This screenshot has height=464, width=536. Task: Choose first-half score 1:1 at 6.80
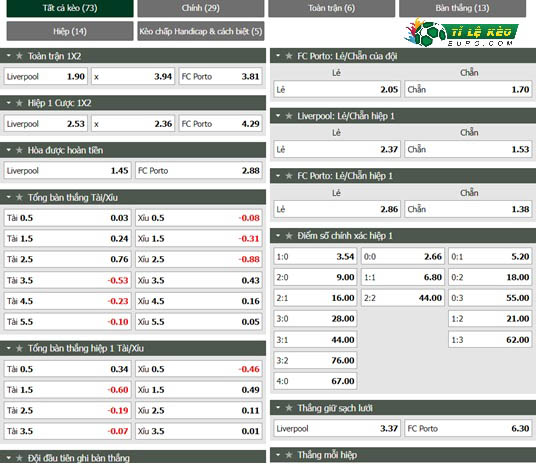coord(403,277)
